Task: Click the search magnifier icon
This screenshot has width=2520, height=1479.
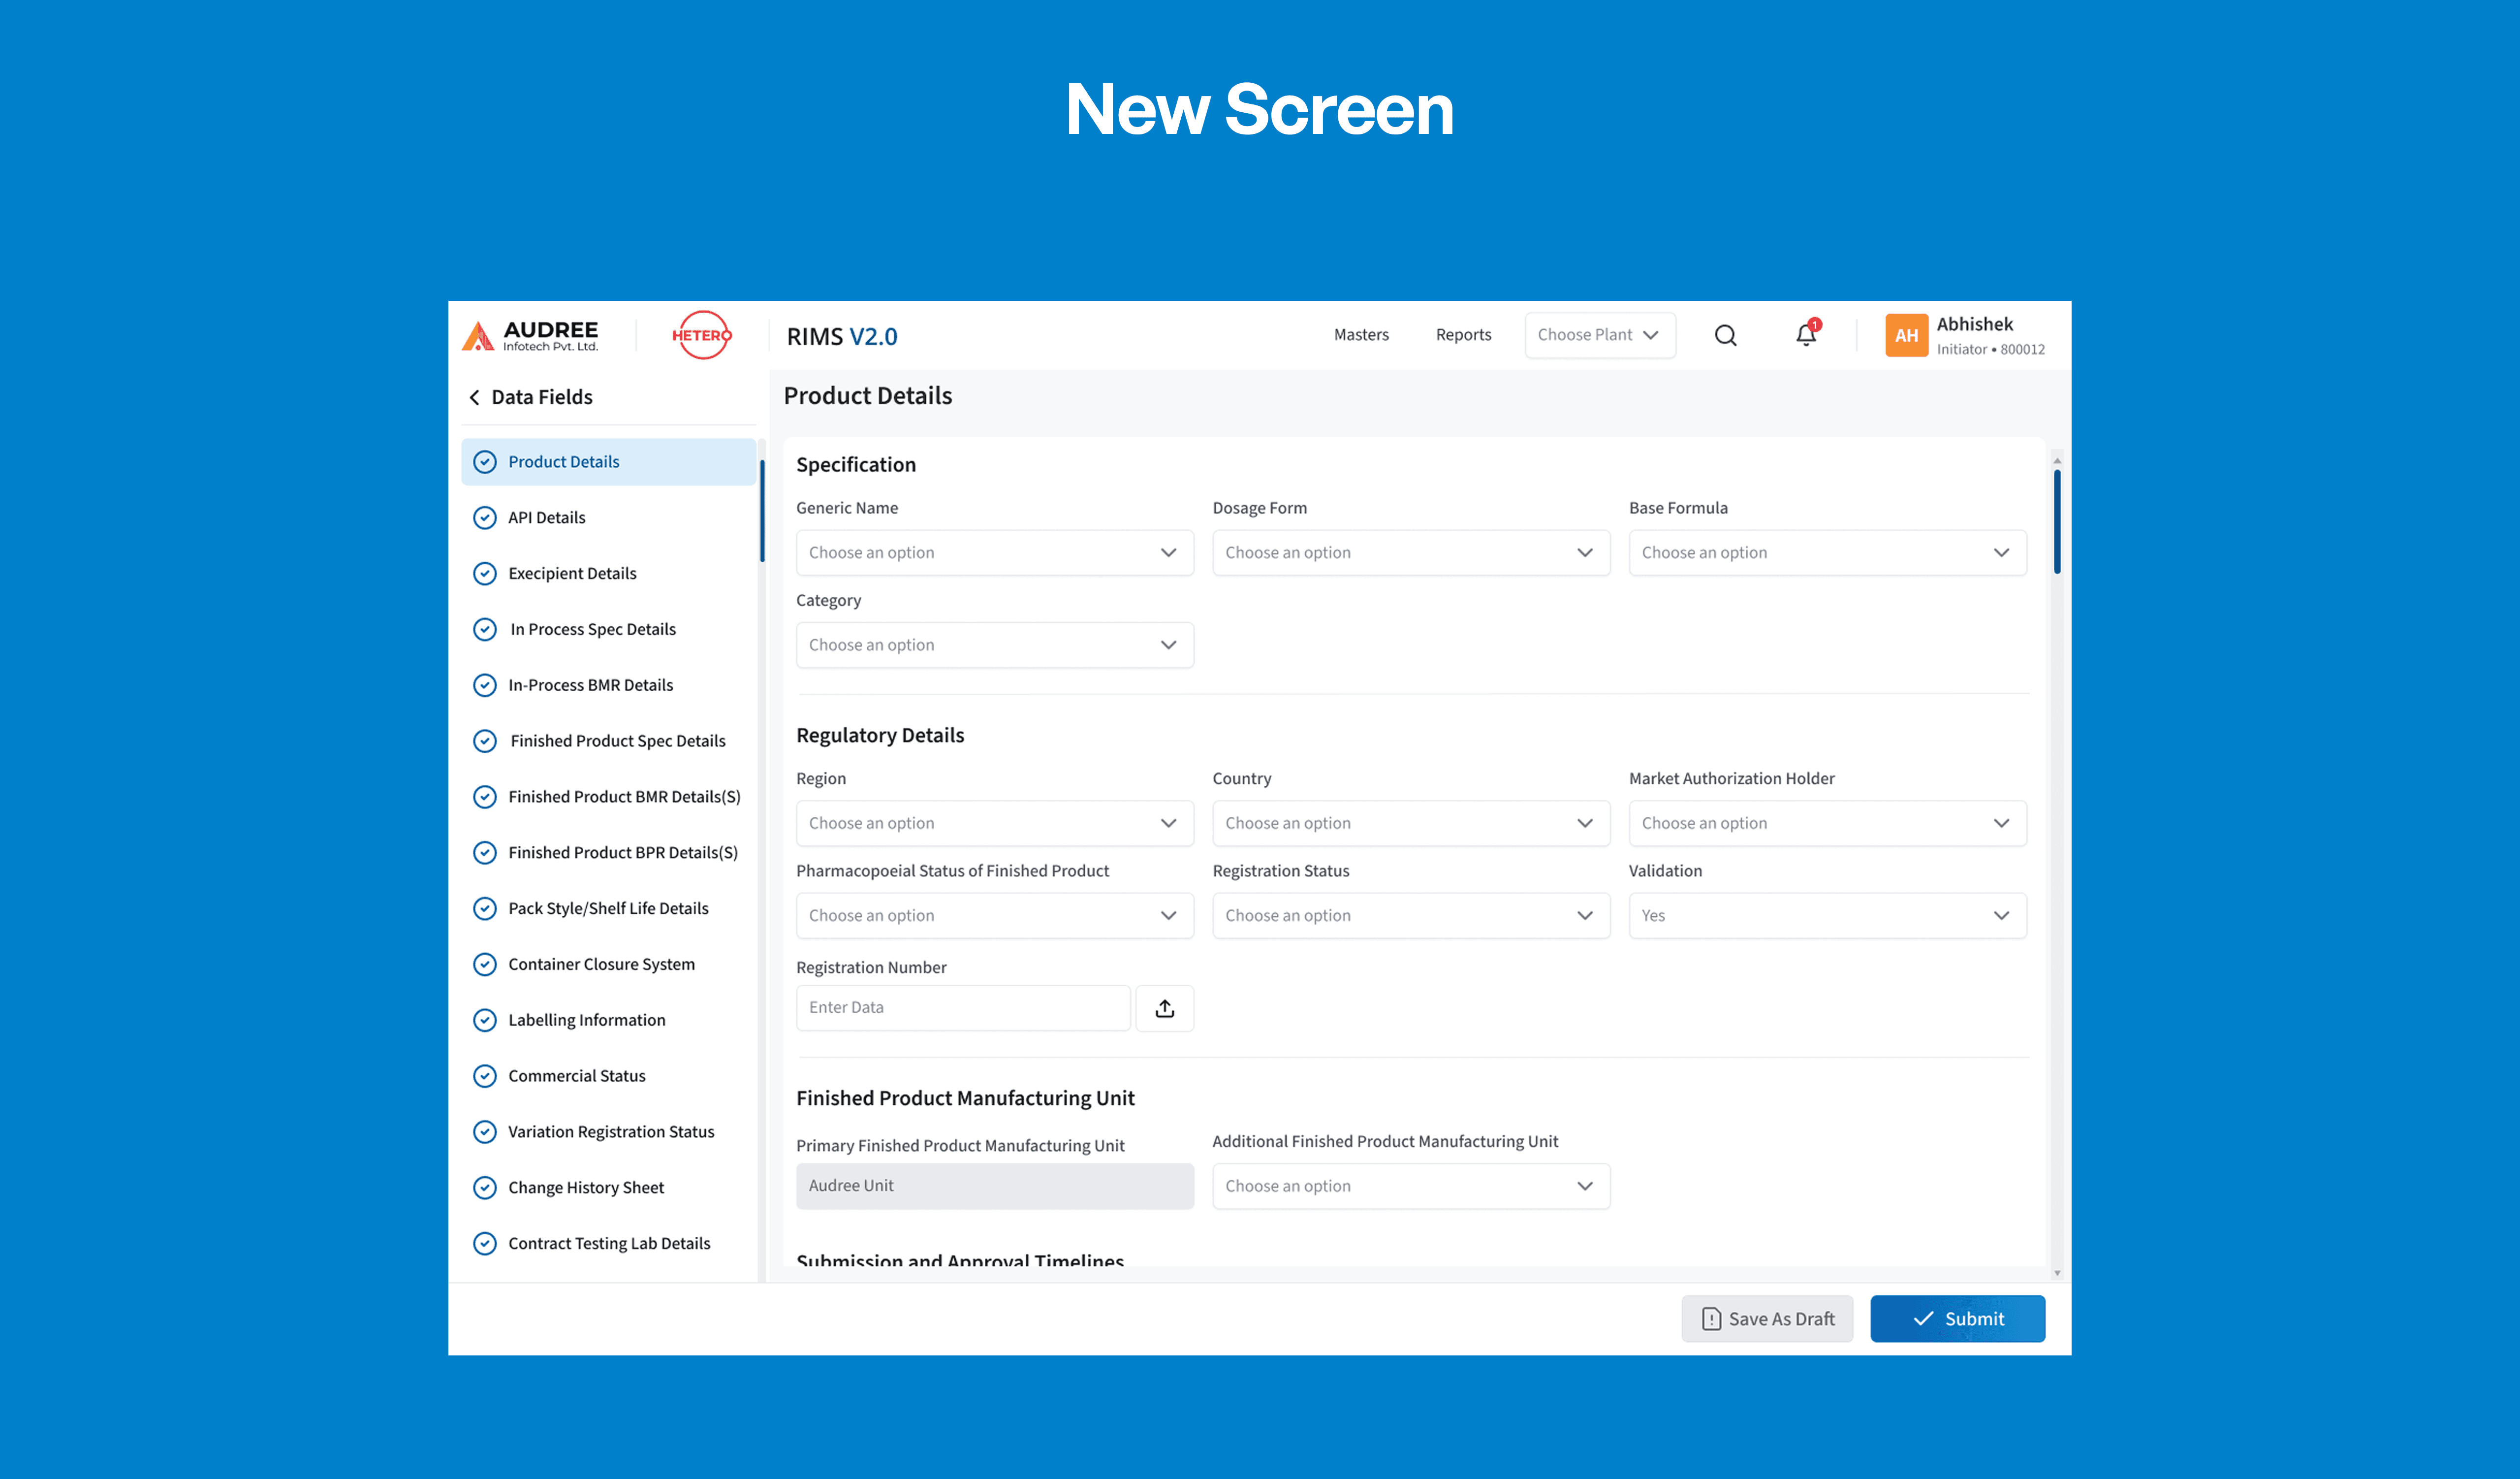Action: [x=1725, y=335]
